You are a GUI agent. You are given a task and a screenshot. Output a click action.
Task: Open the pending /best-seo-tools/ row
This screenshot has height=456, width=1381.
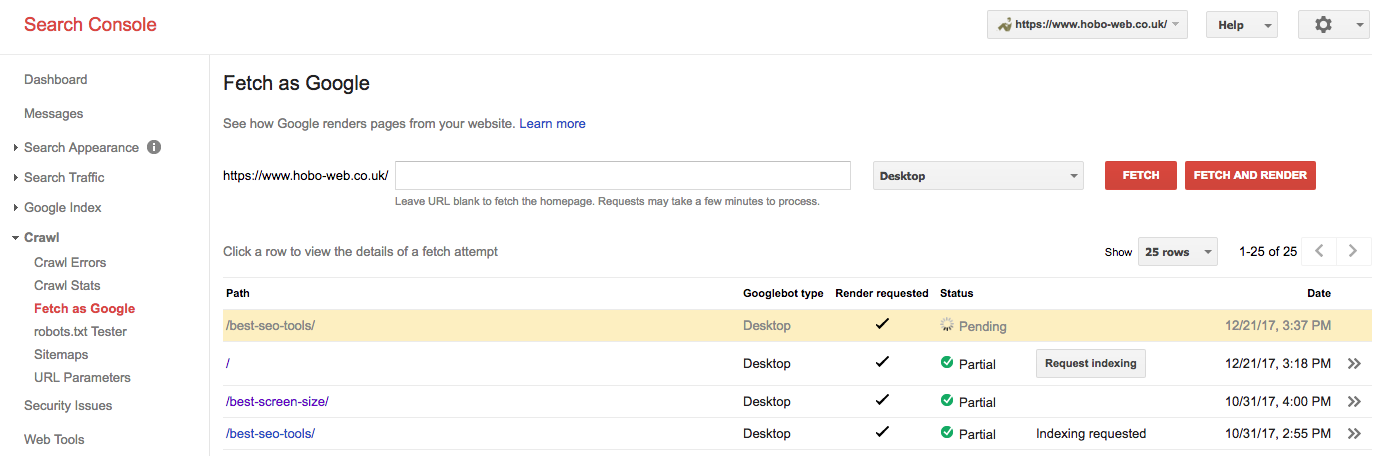point(797,326)
